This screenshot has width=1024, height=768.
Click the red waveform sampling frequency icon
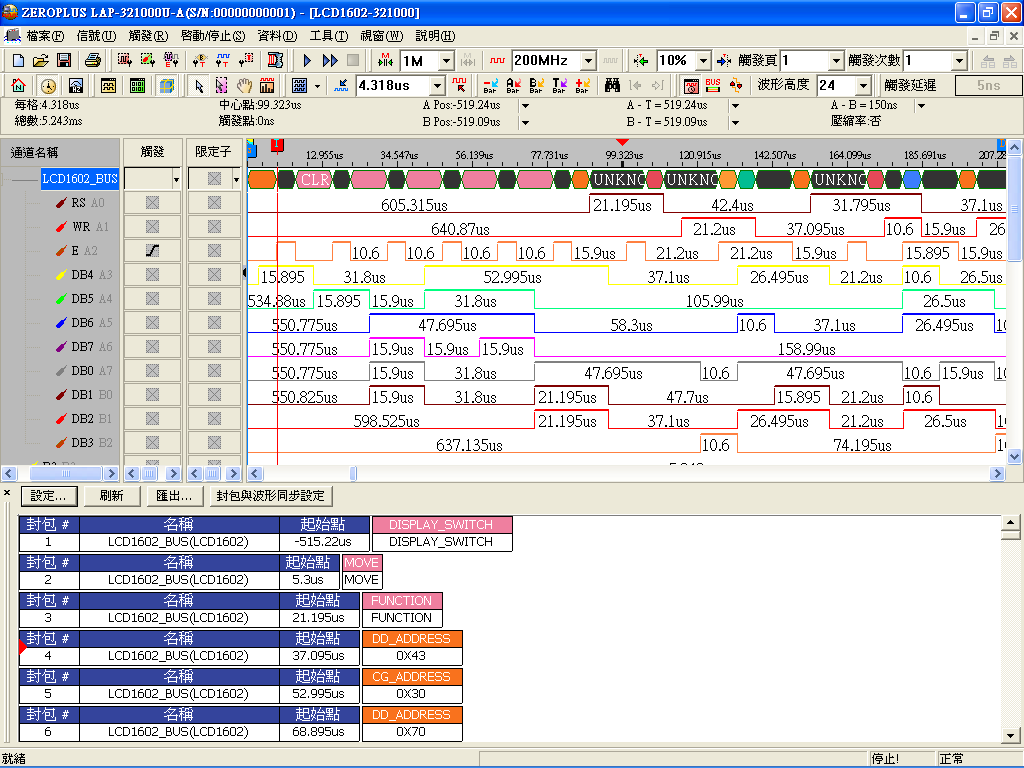pos(497,61)
